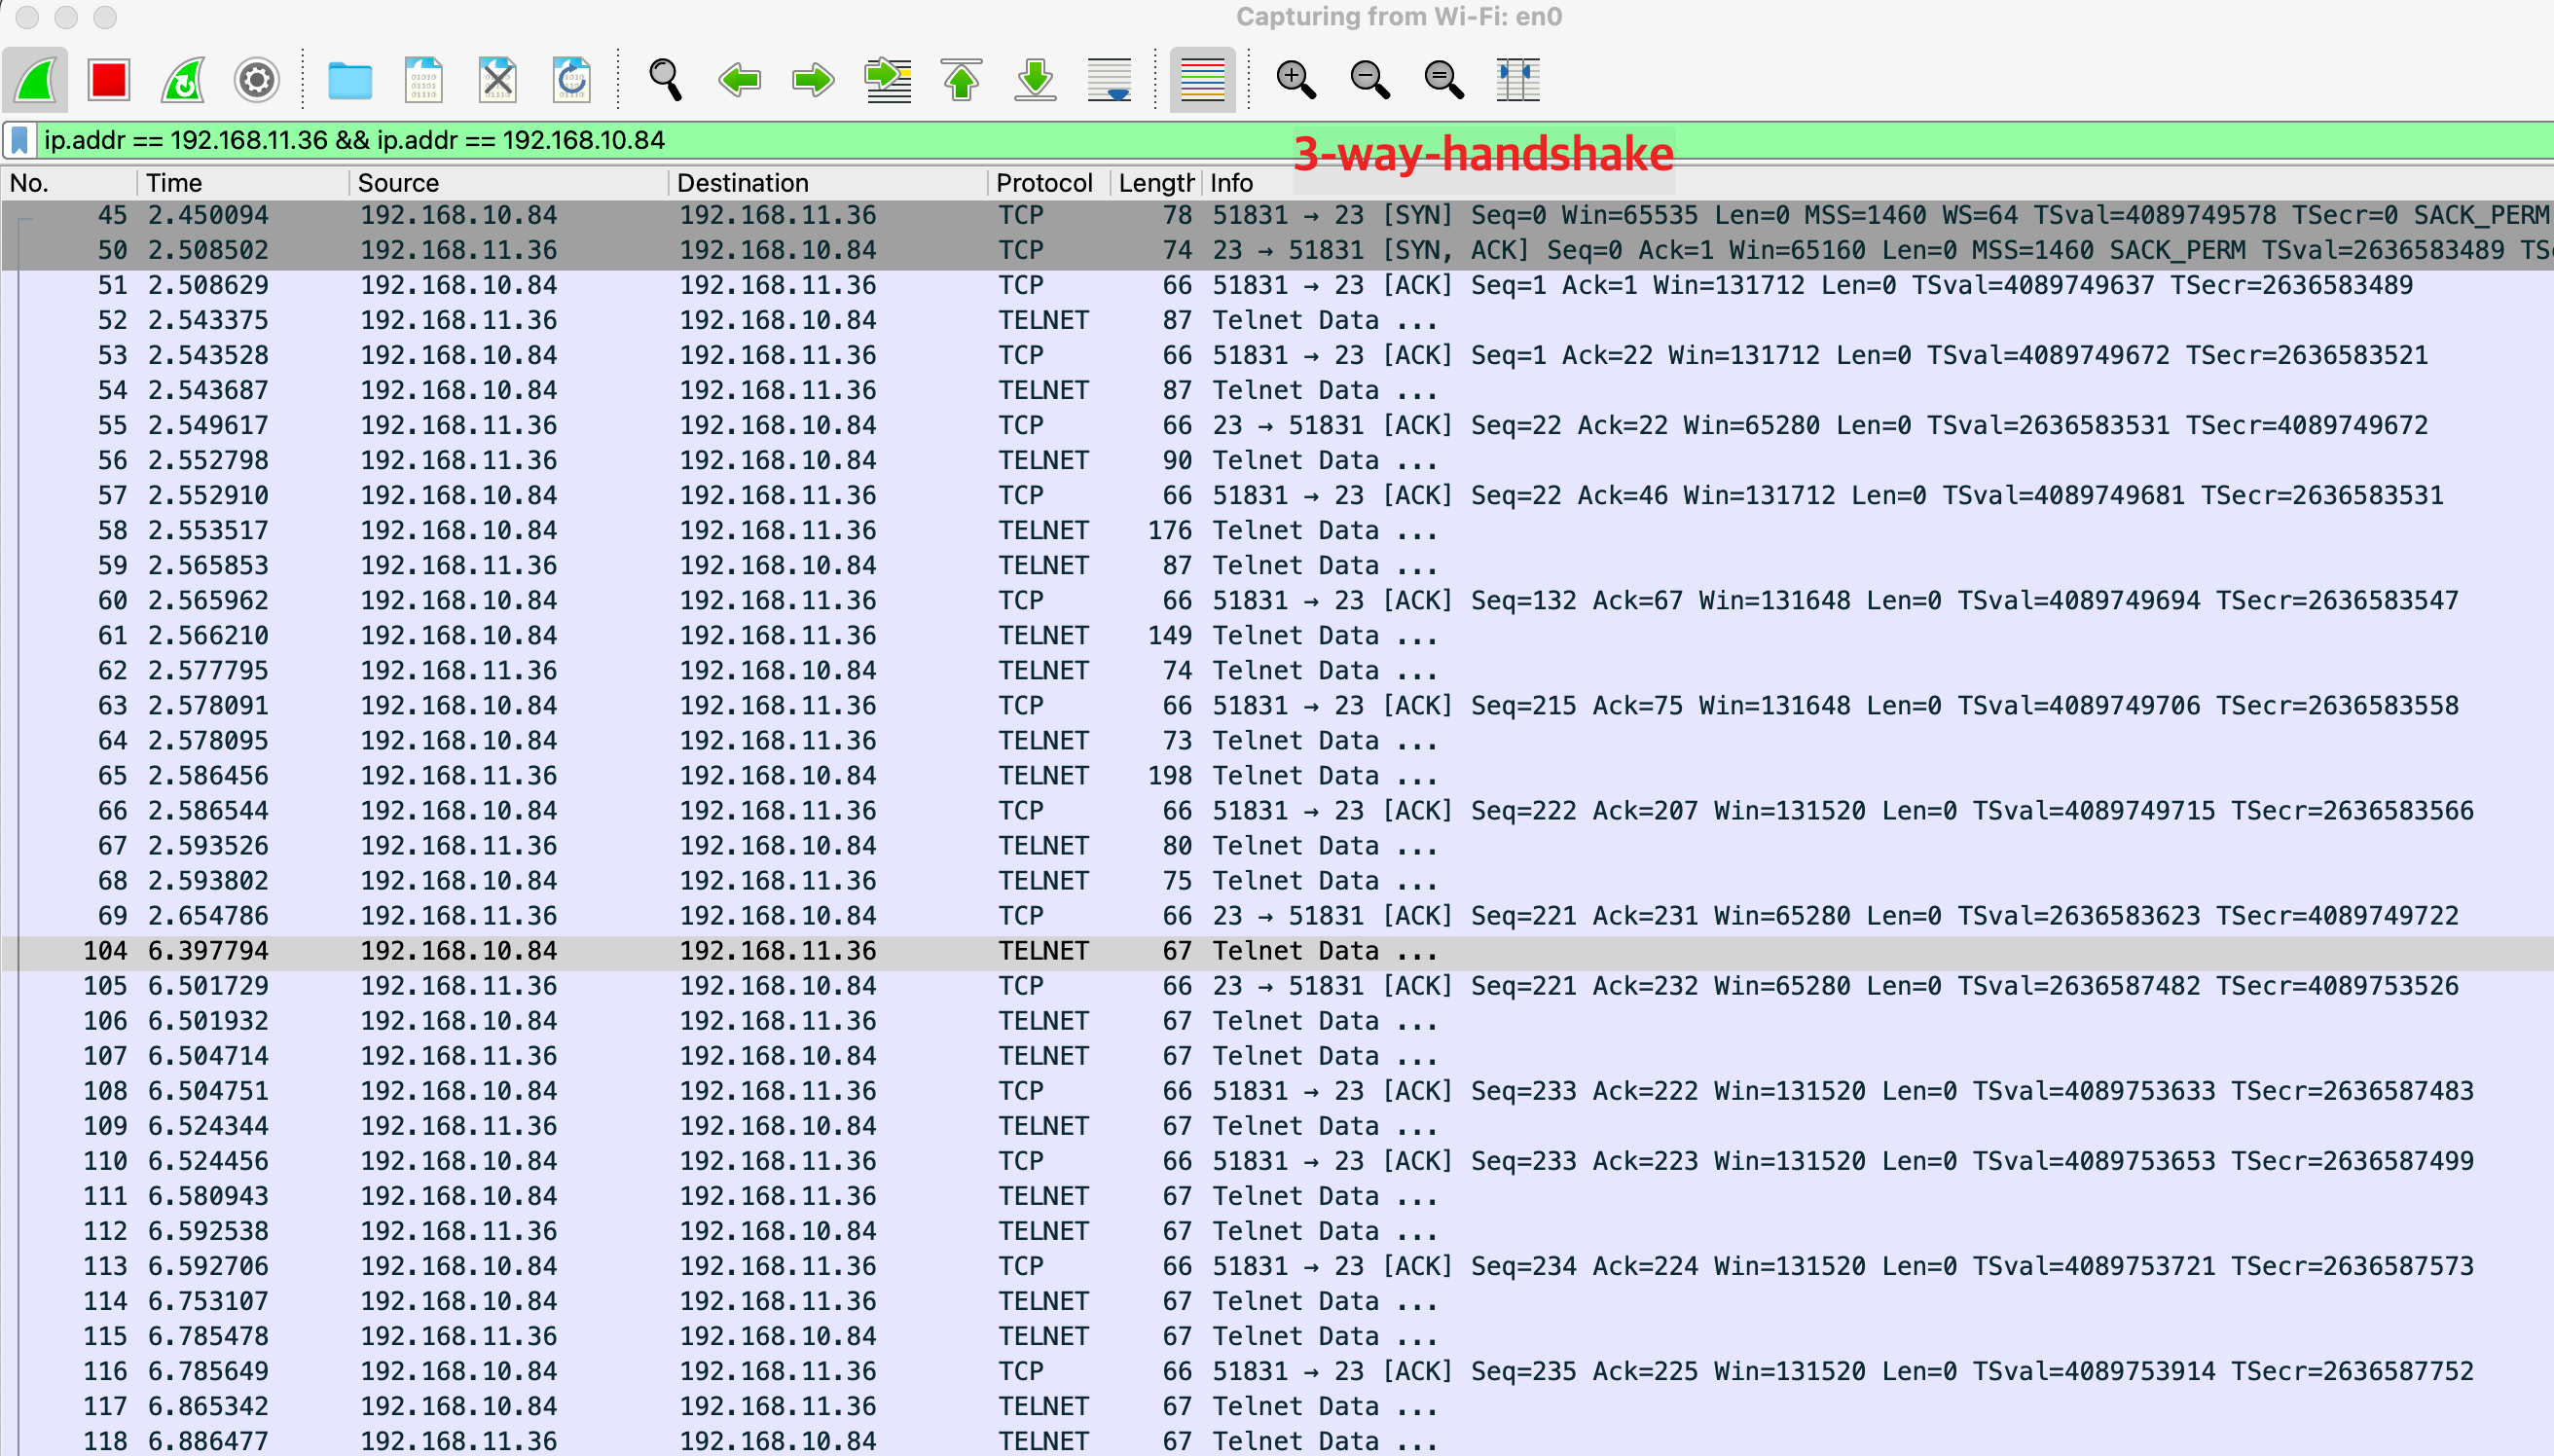Viewport: 2554px width, 1456px height.
Task: Toggle packet colorization rules
Action: pos(1202,80)
